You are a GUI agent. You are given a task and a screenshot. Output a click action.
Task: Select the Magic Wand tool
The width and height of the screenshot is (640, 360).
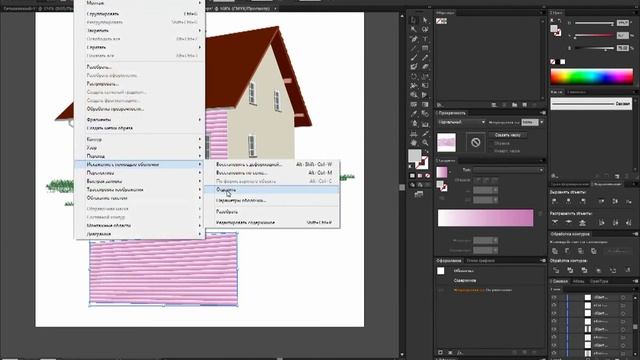414,29
